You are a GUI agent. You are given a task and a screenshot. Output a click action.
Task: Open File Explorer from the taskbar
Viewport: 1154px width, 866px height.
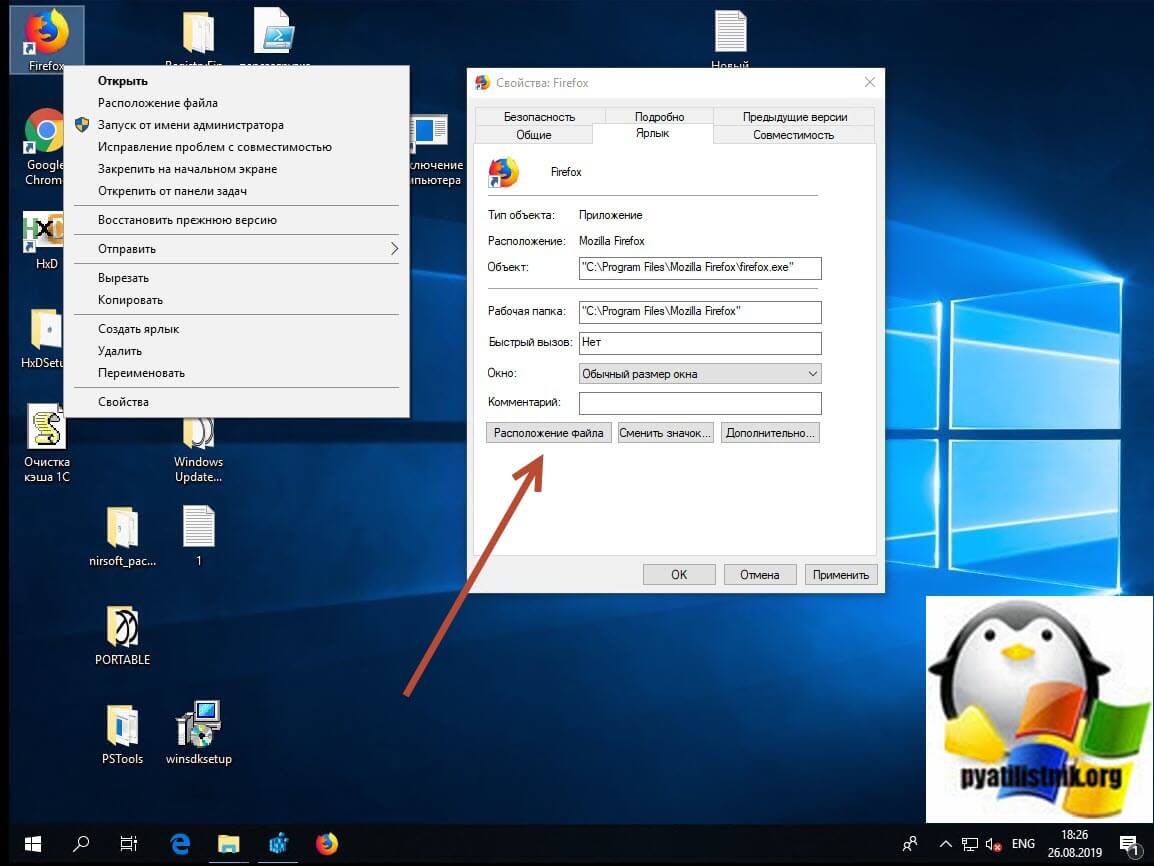coord(229,844)
